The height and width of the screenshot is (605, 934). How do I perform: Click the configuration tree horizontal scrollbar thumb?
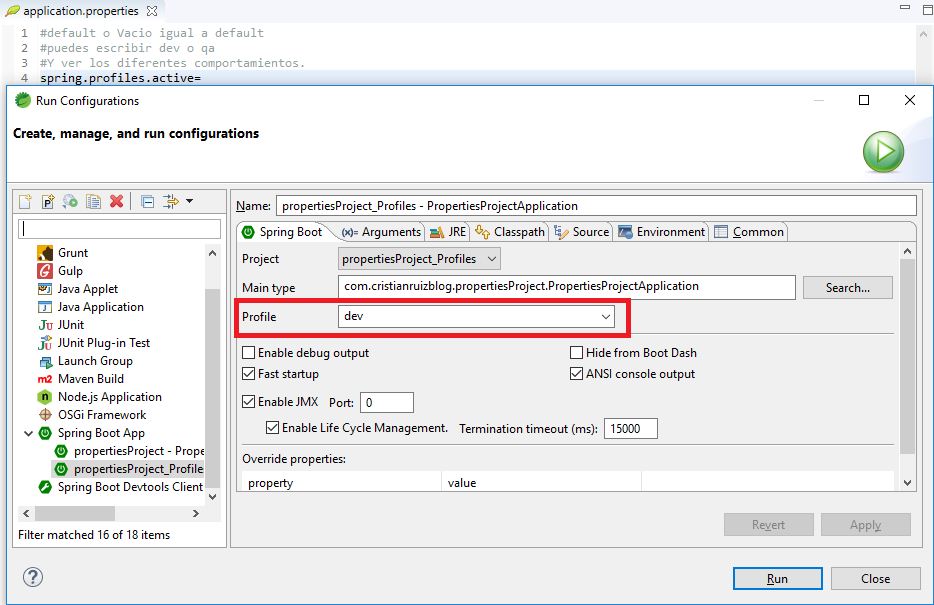pos(74,513)
